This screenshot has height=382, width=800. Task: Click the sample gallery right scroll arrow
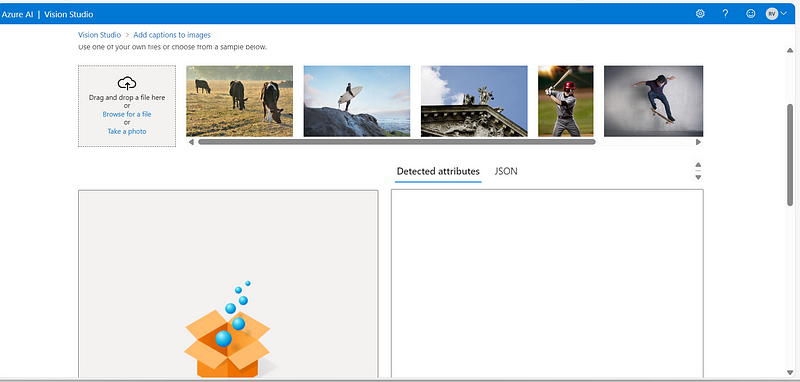click(698, 142)
